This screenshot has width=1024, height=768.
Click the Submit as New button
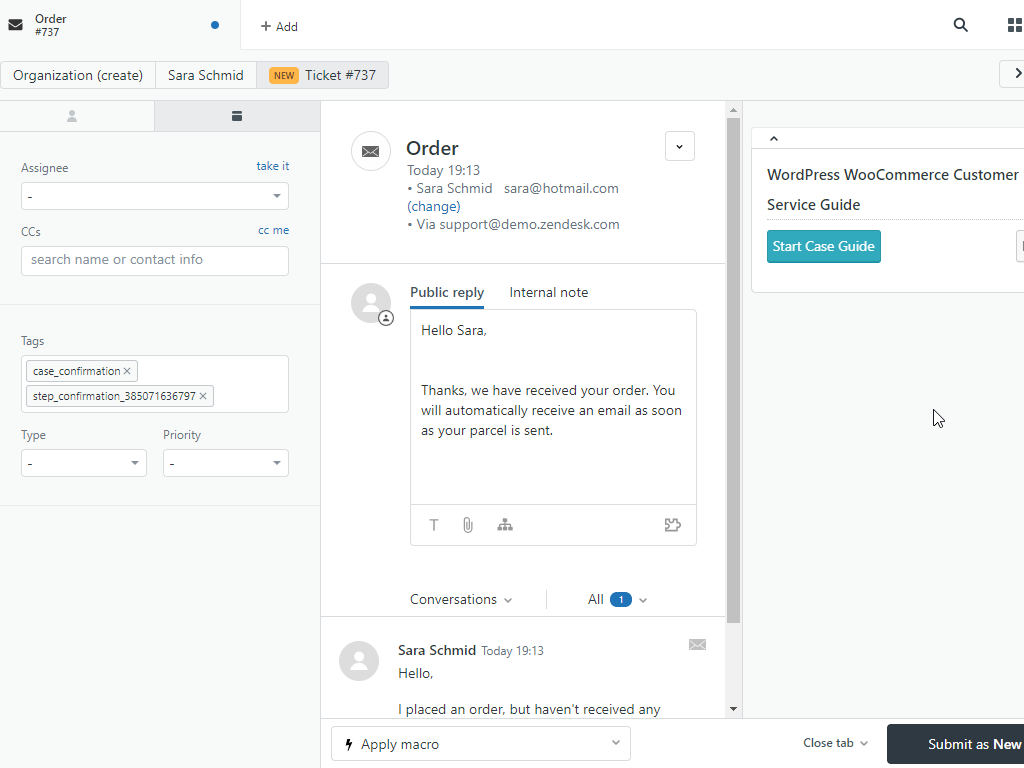[x=955, y=744]
